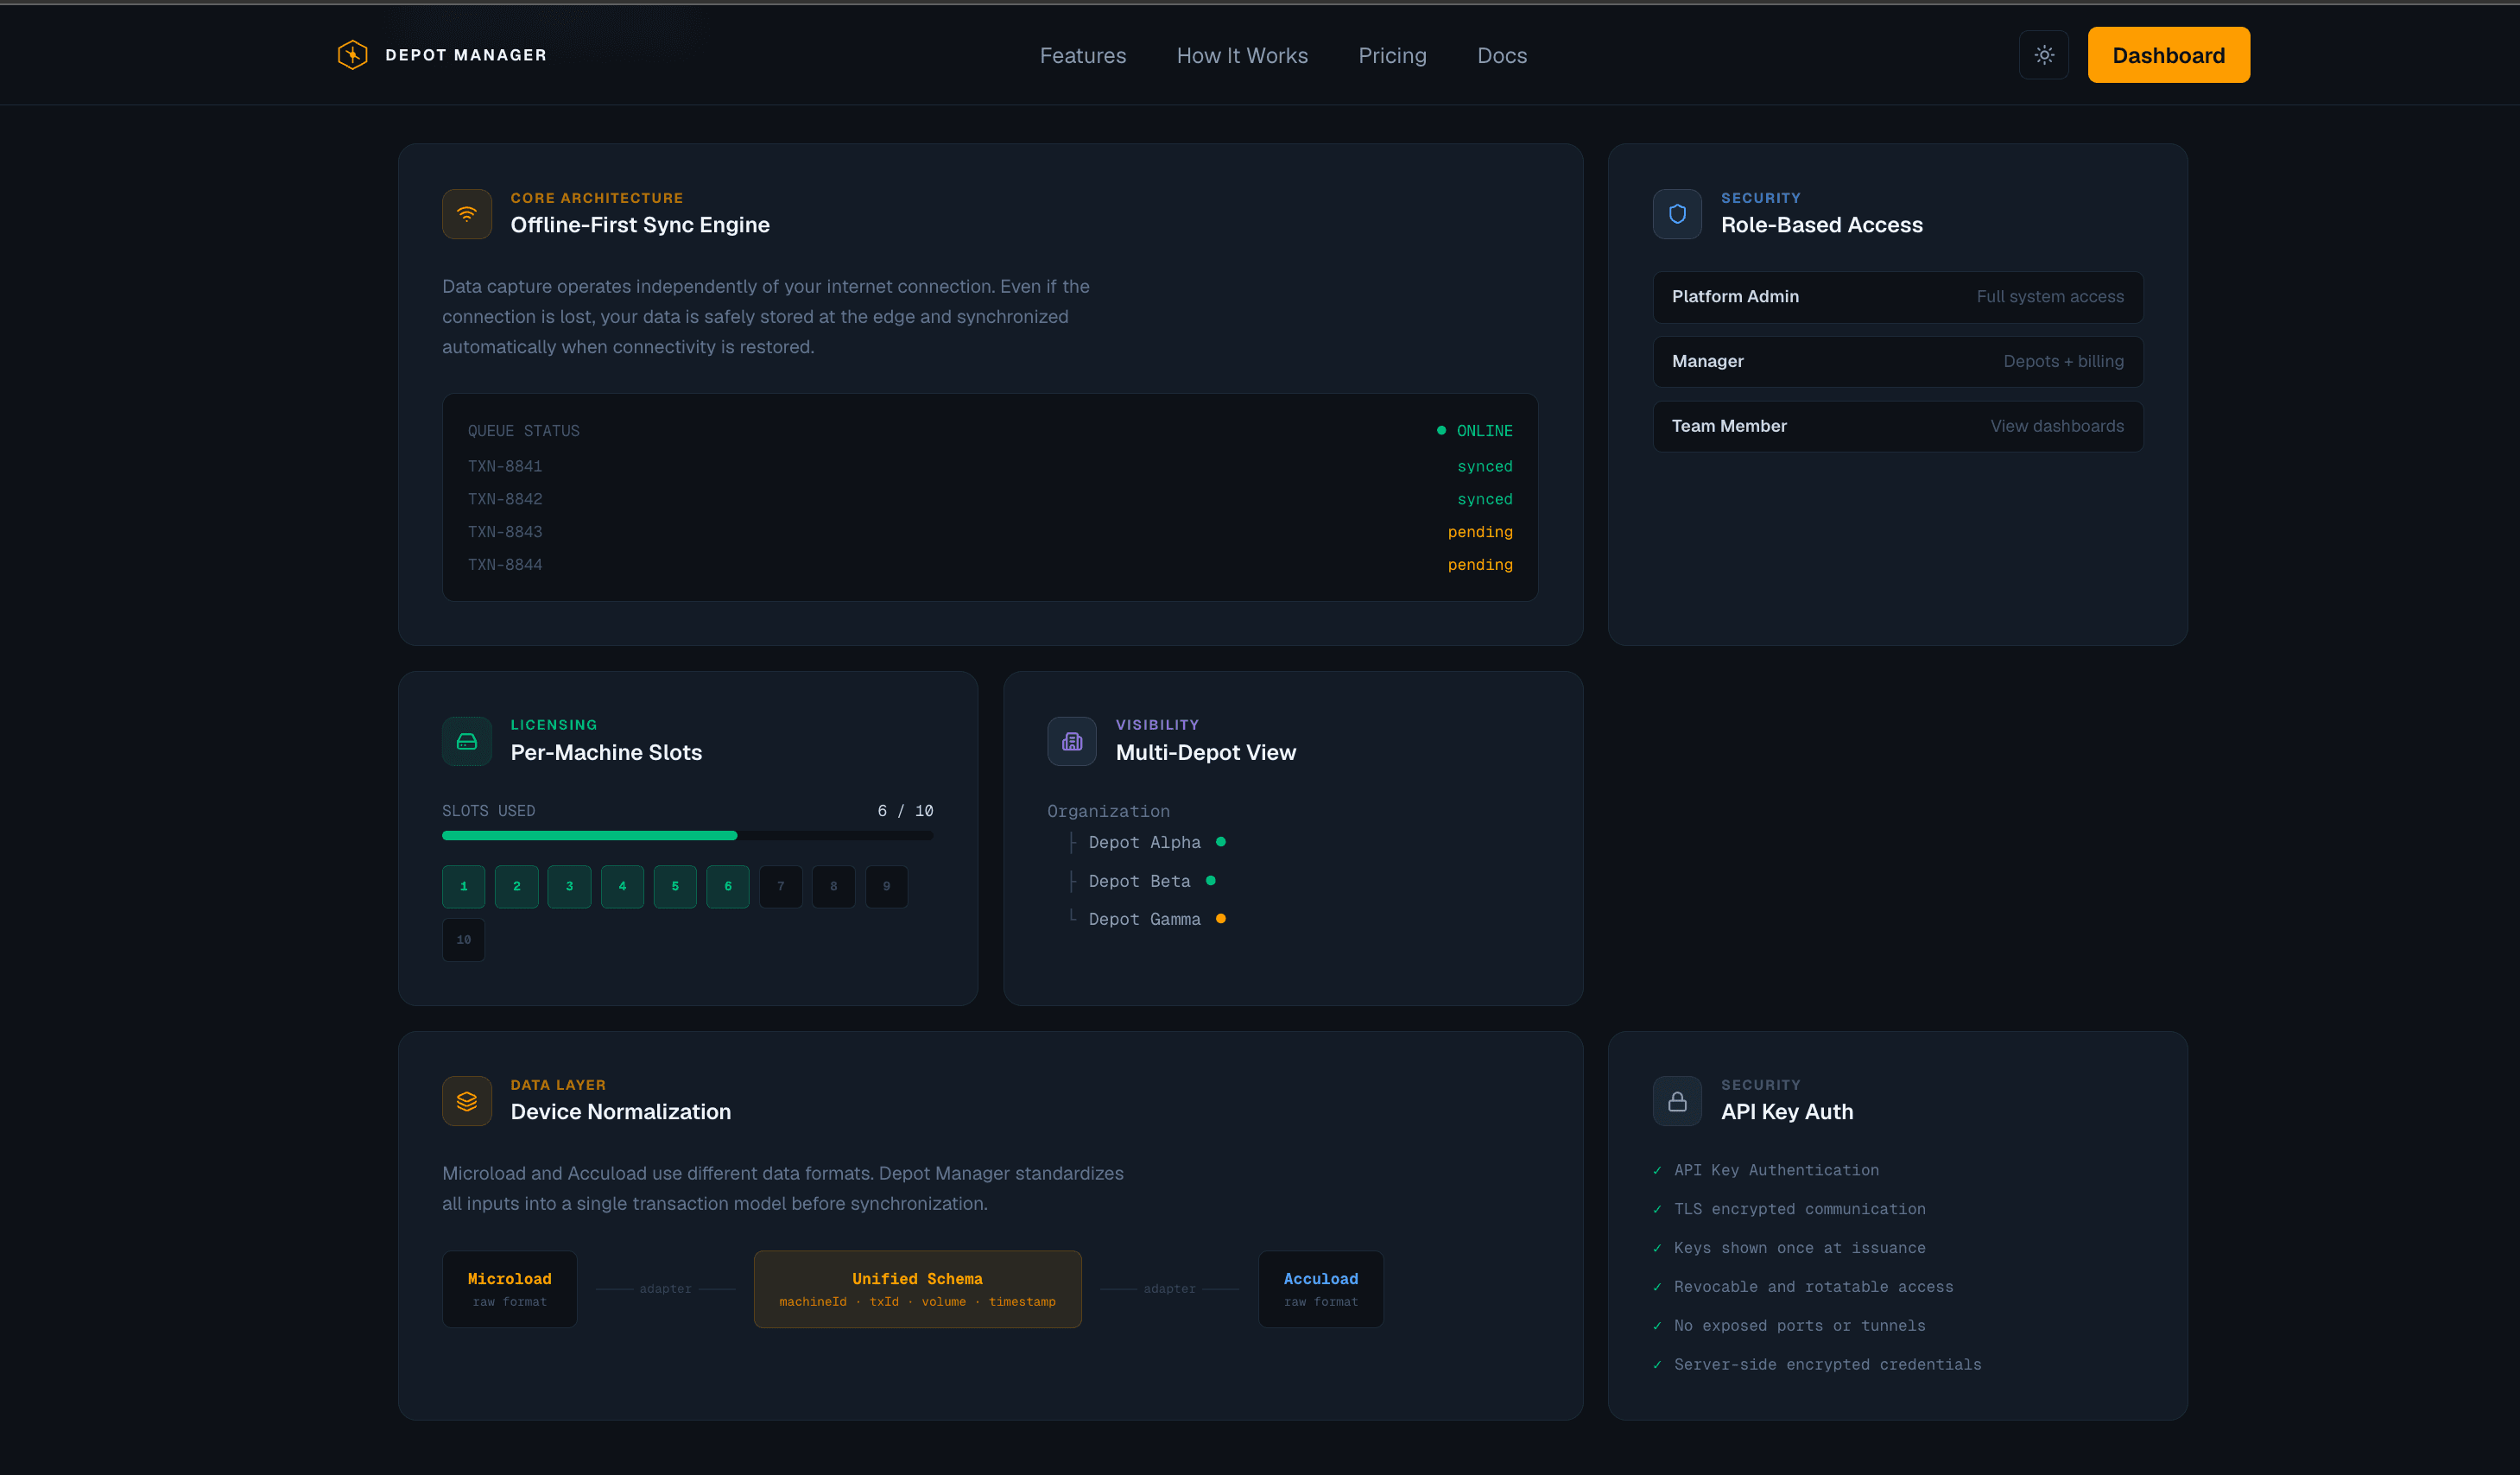This screenshot has width=2520, height=1475.
Task: Click active slot 4 tile
Action: 622,886
